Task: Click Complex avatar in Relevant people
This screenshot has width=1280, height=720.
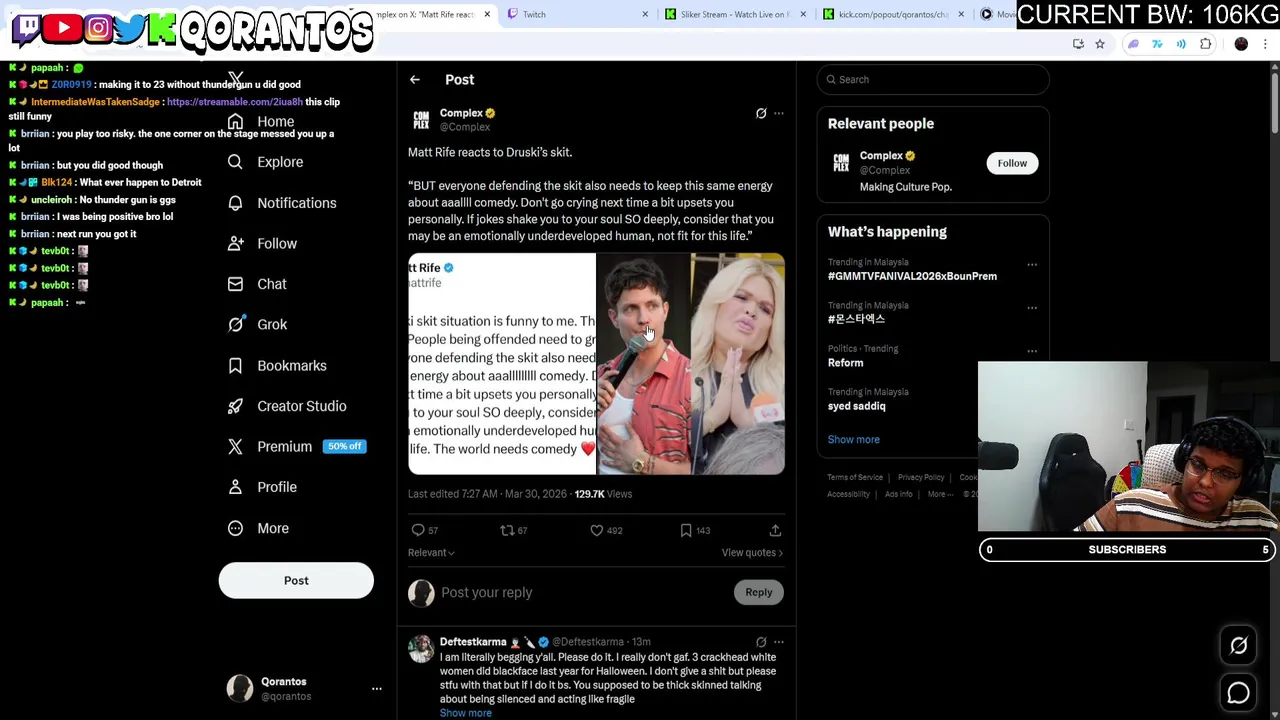Action: tap(841, 163)
